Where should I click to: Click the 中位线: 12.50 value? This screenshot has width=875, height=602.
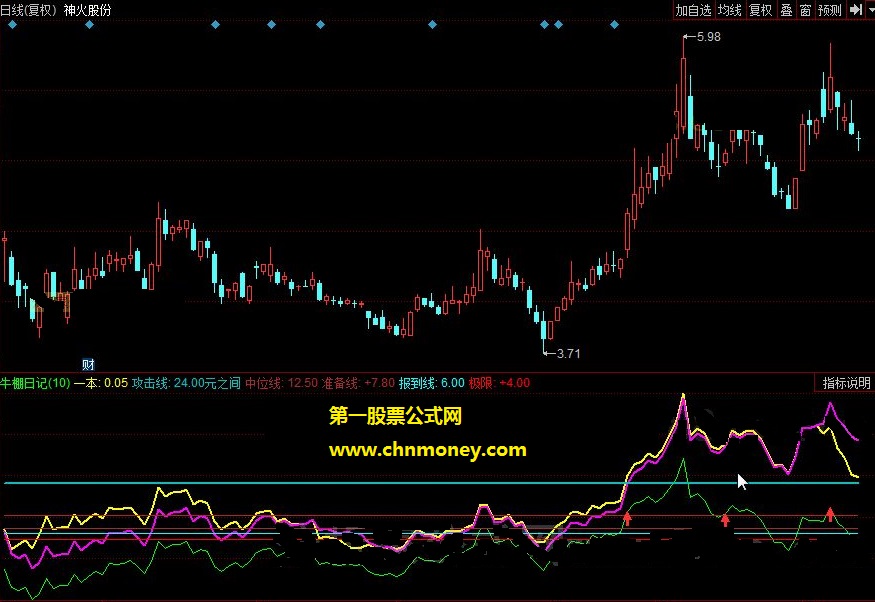click(282, 383)
